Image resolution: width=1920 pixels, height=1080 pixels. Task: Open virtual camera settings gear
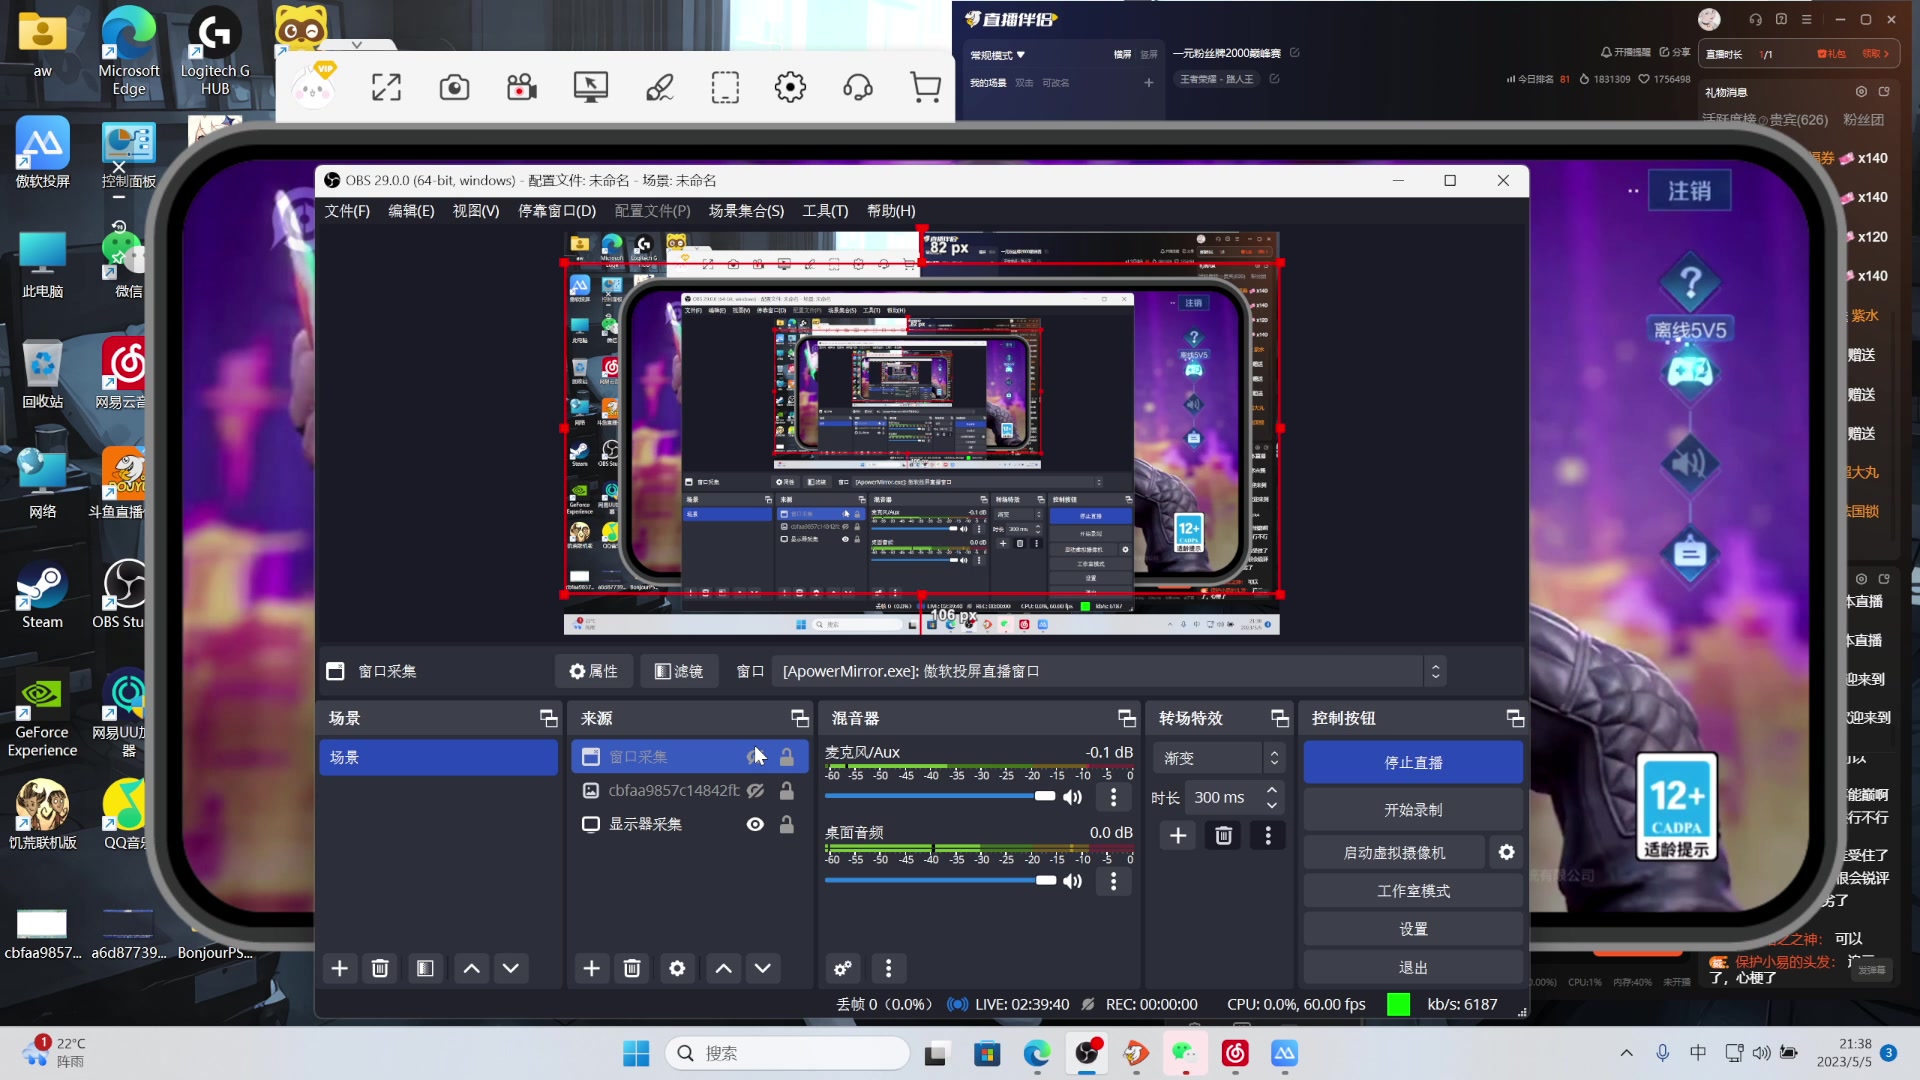point(1507,852)
